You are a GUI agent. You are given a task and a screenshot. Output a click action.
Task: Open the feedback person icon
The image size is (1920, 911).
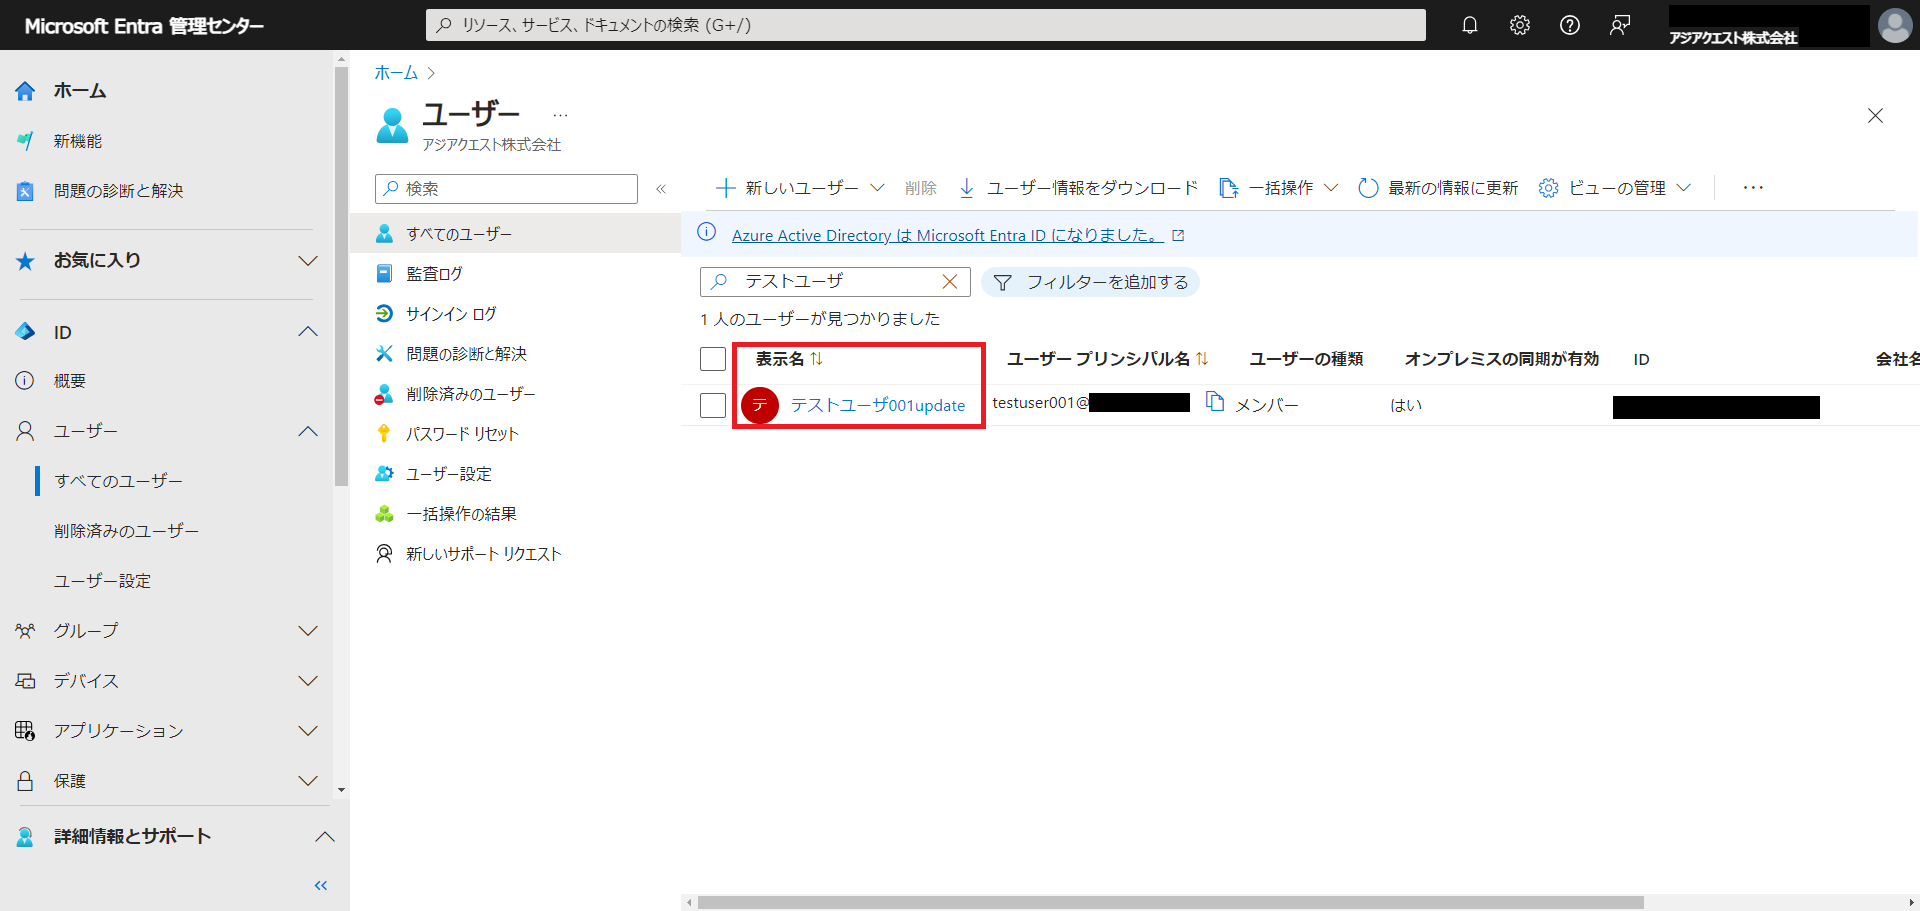coord(1619,25)
